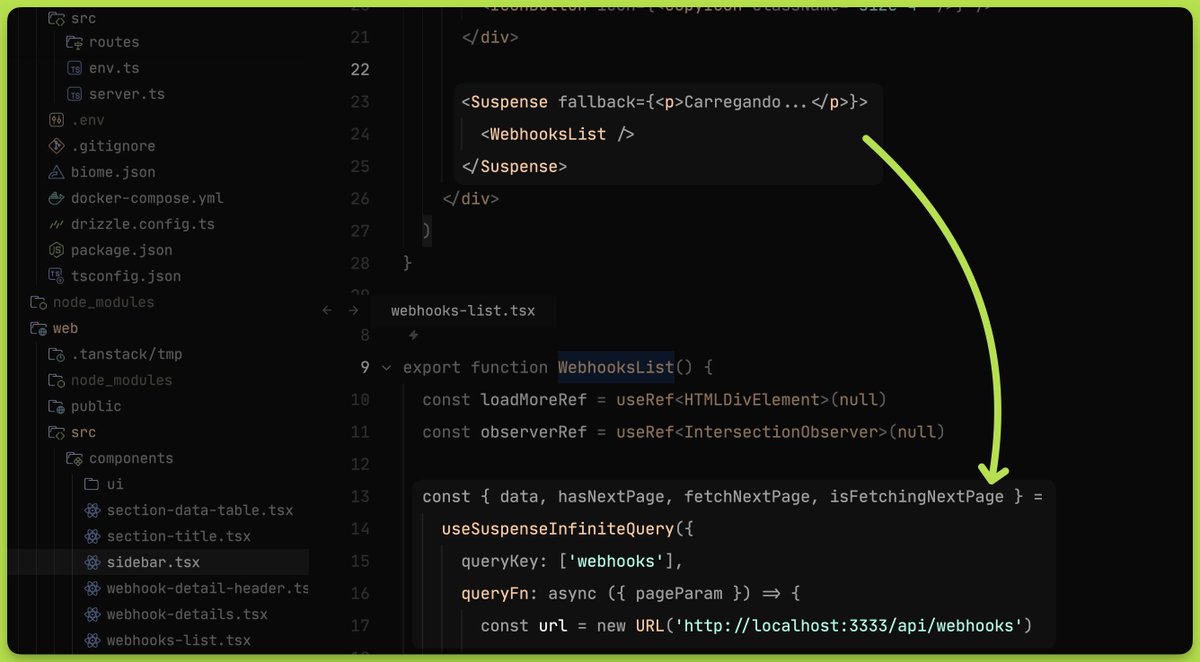Open section-title.tsx file
Screen dimensions: 1200x662
[x=179, y=536]
